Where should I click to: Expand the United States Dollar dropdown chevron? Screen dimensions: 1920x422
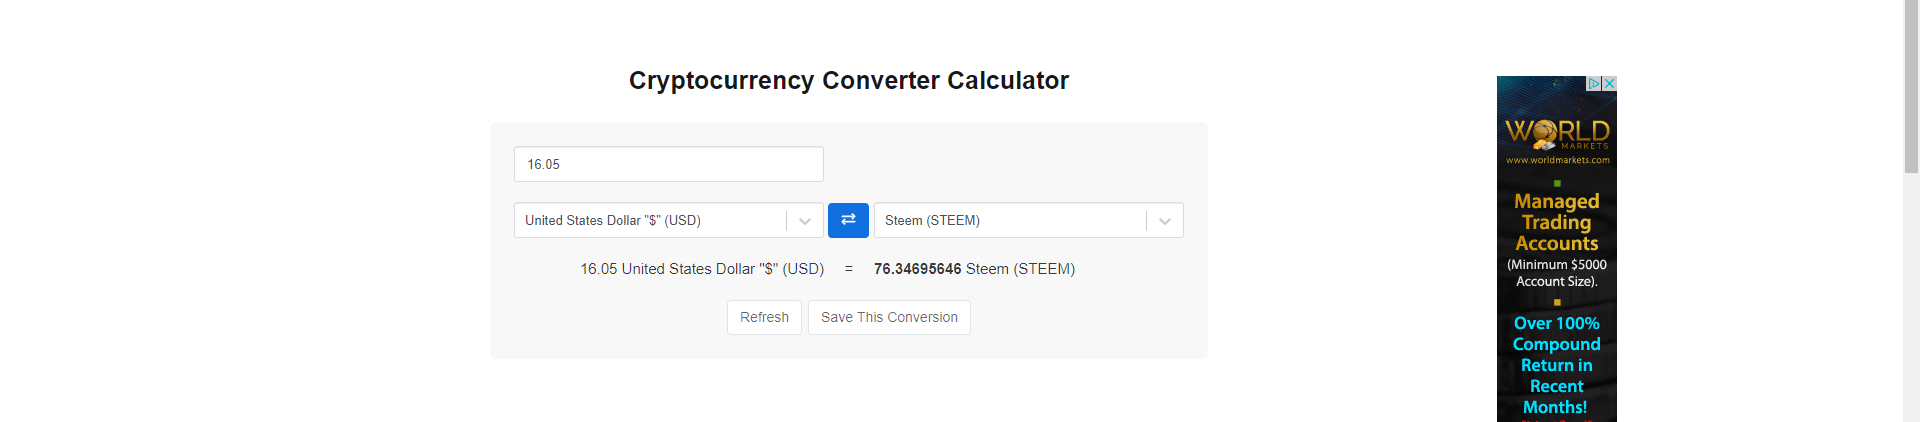pyautogui.click(x=805, y=221)
